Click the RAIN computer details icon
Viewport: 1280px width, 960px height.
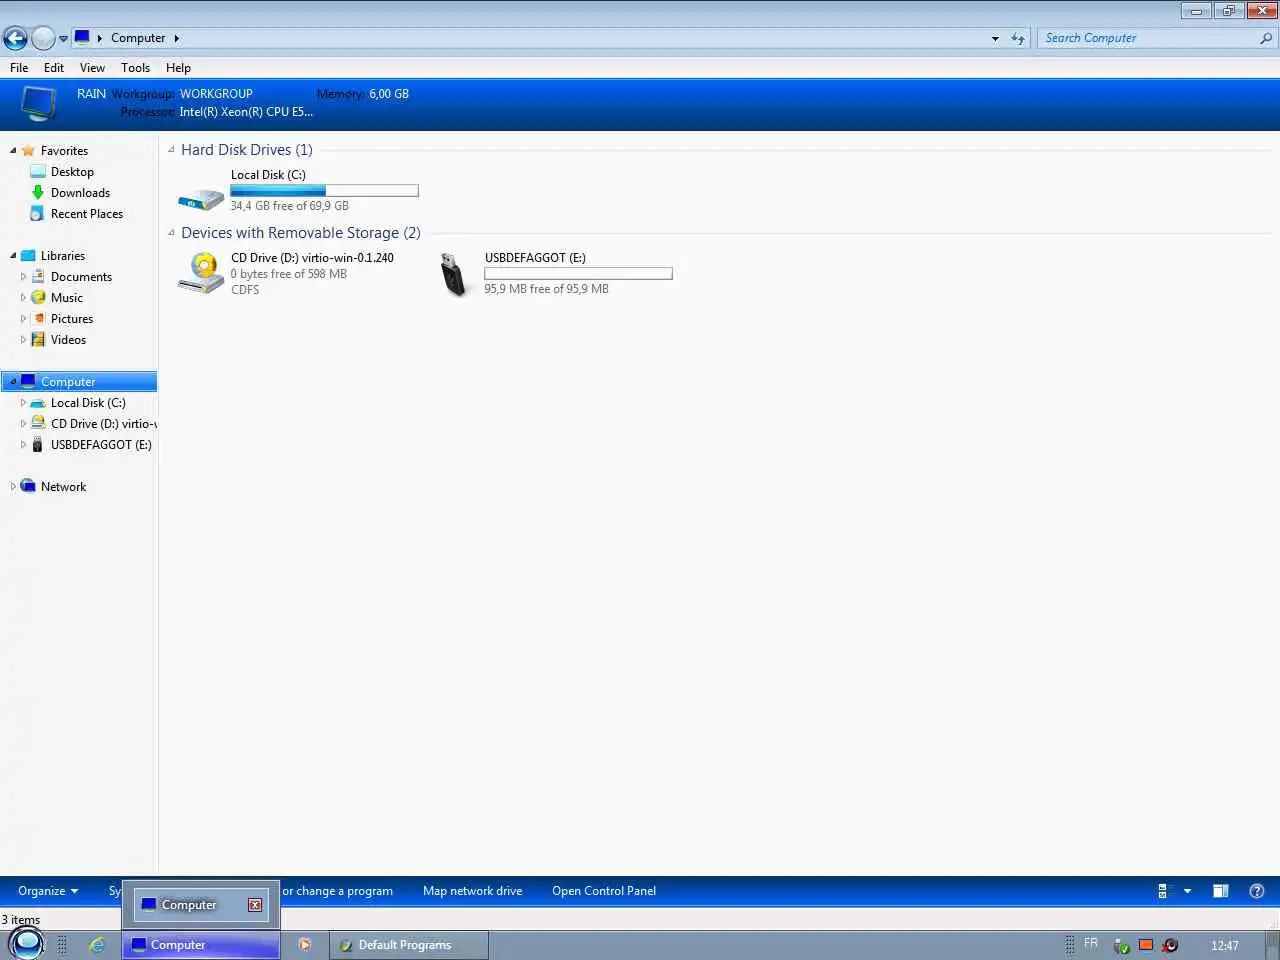click(38, 103)
